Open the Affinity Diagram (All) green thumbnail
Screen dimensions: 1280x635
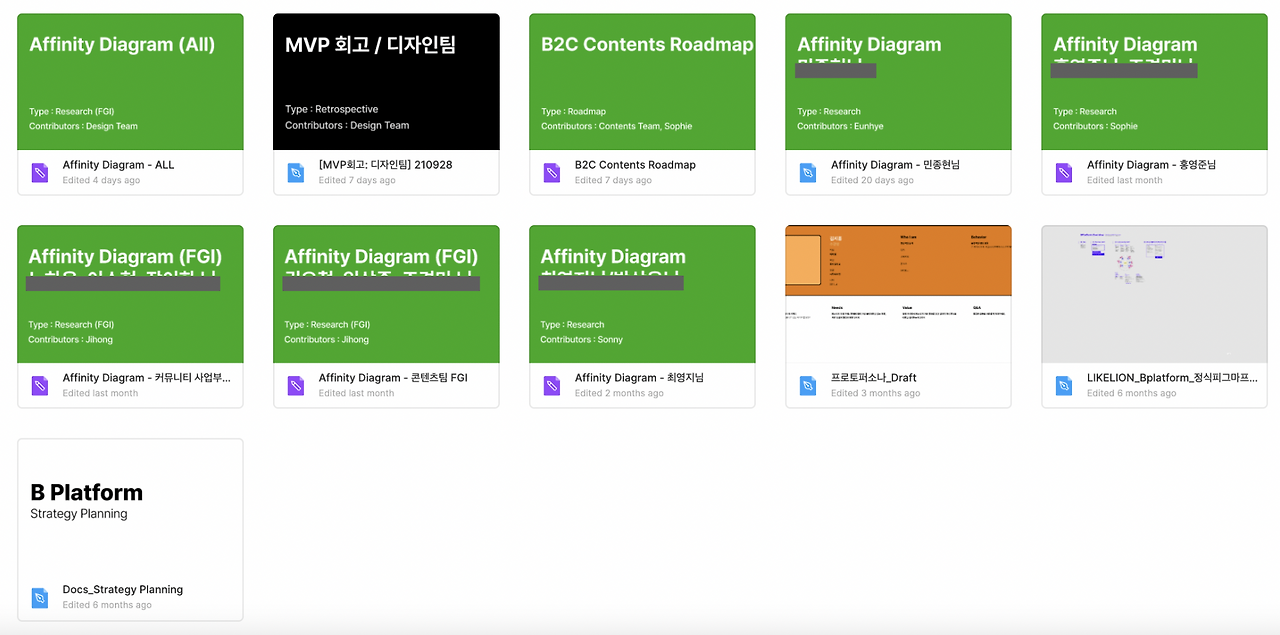[130, 82]
